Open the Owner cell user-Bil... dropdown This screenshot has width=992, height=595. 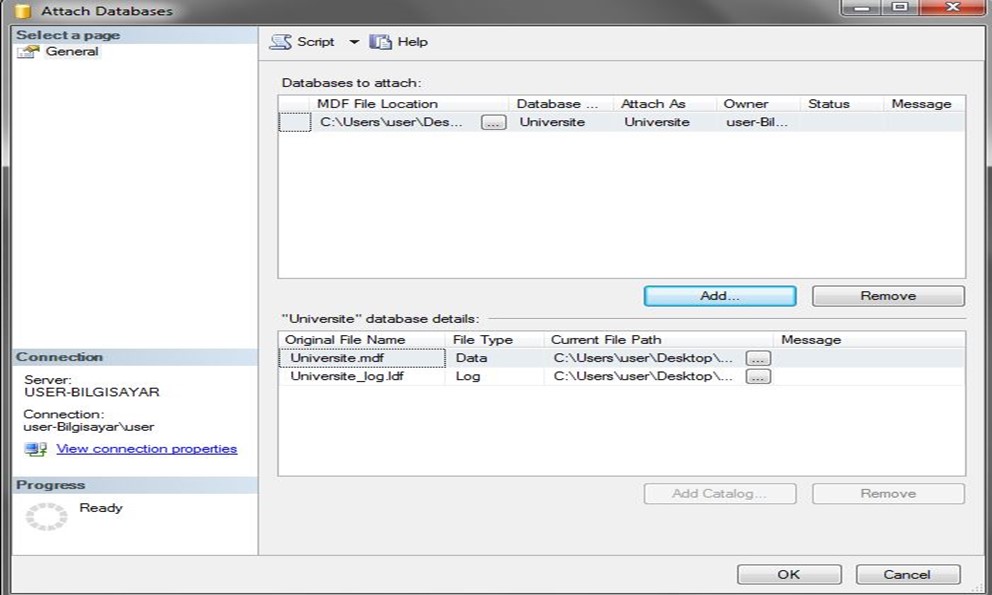click(x=757, y=122)
